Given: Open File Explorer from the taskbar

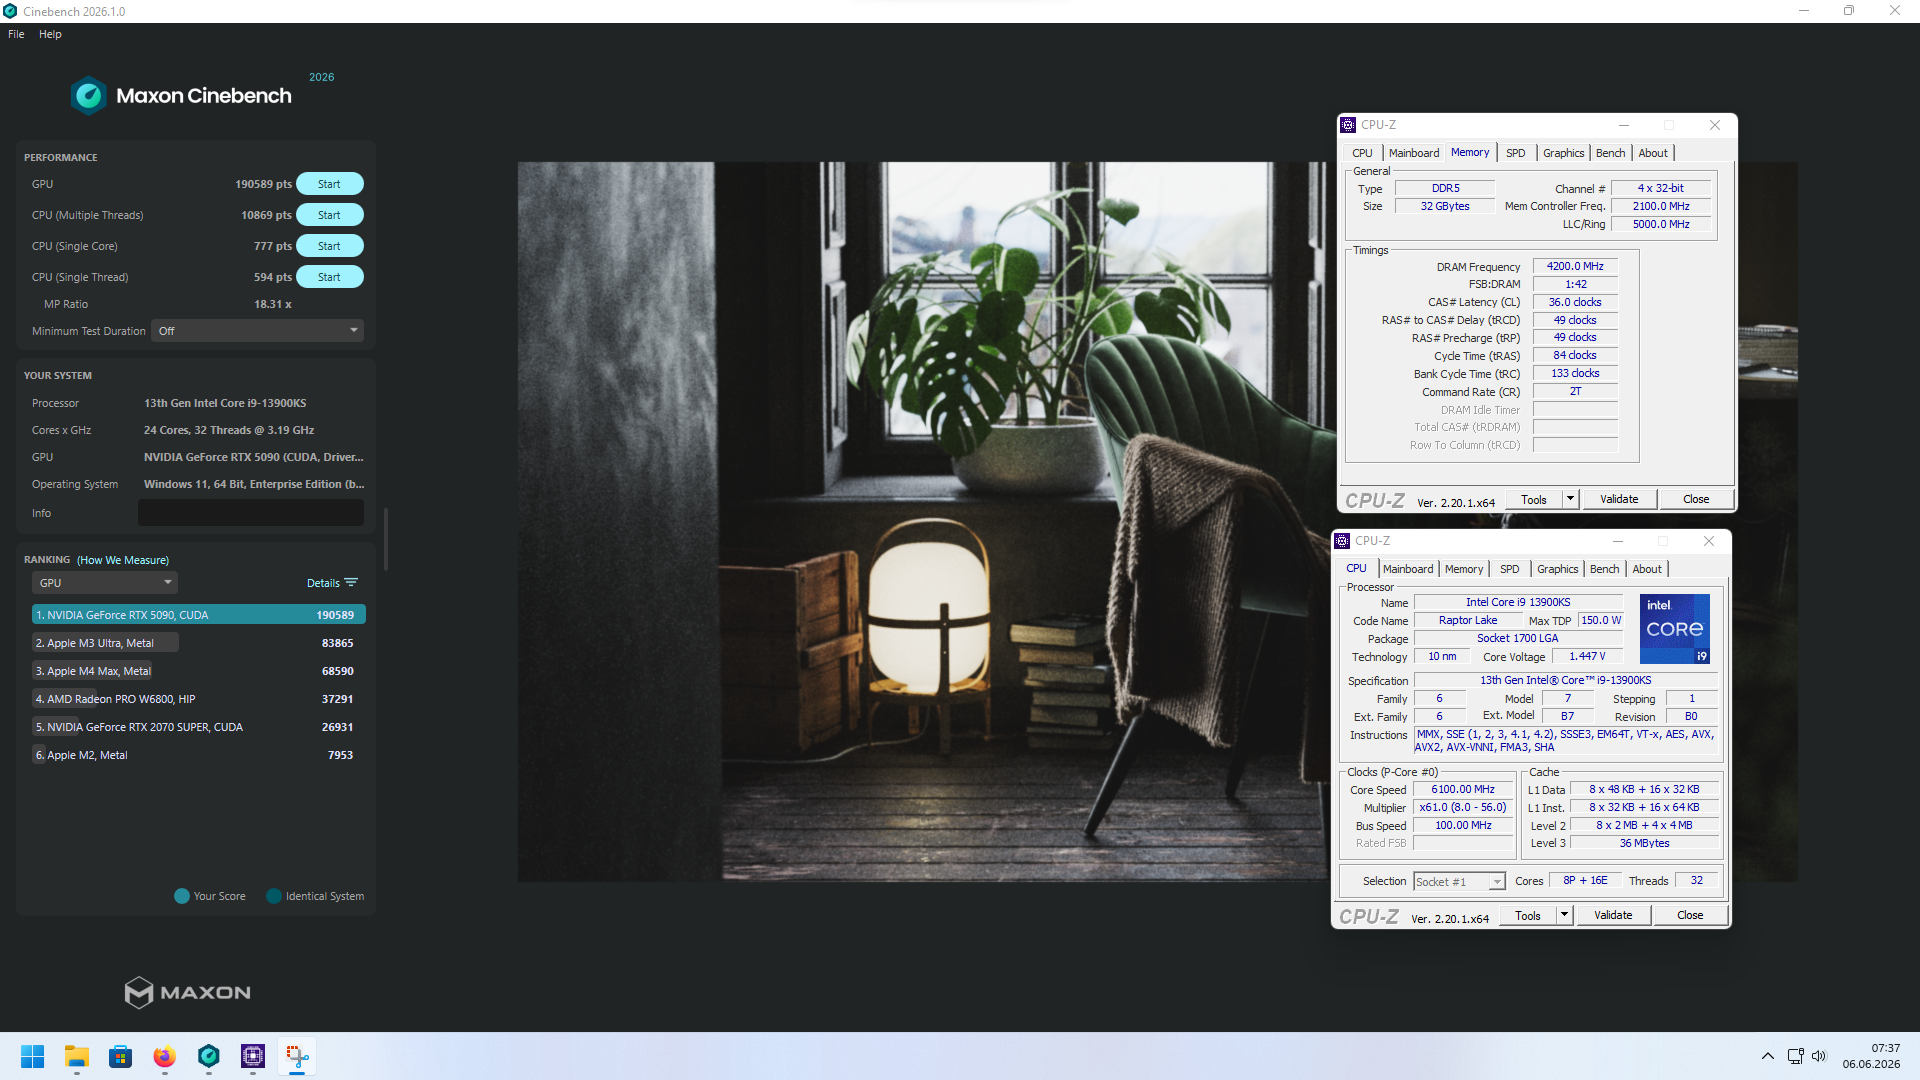Looking at the screenshot, I should (77, 1056).
